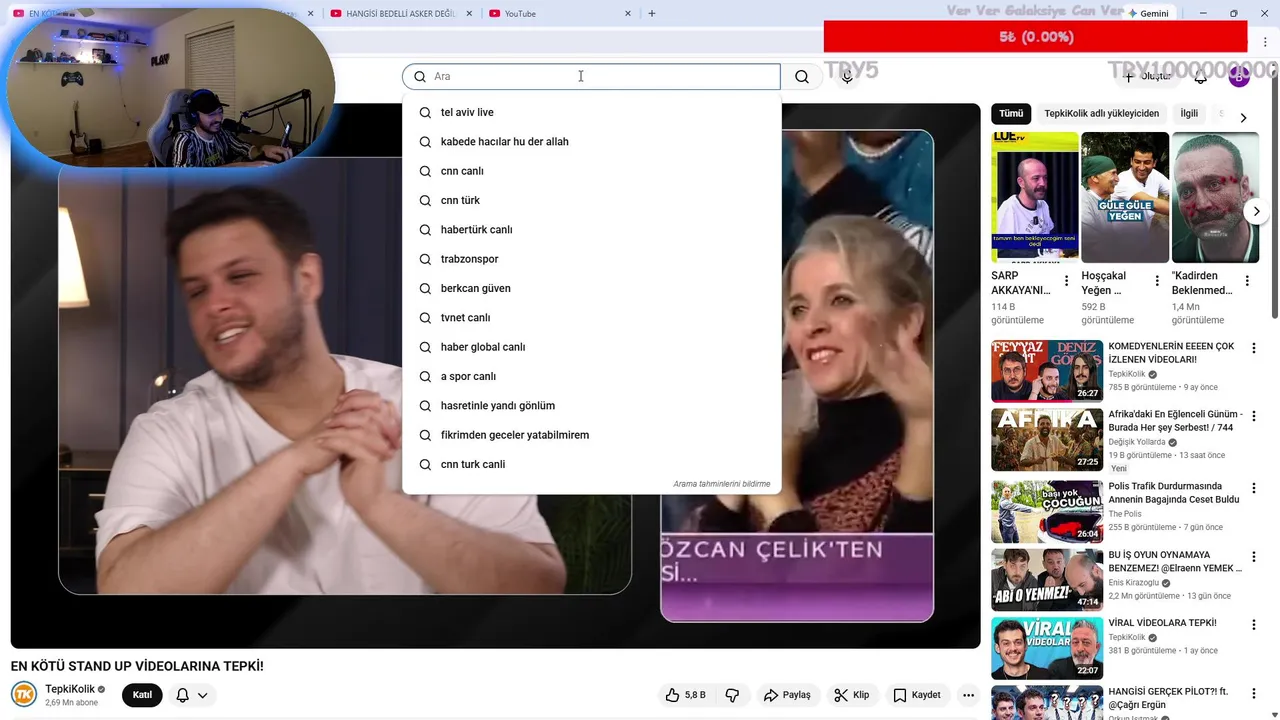The width and height of the screenshot is (1280, 720).
Task: Click the Katıl join button
Action: point(142,695)
